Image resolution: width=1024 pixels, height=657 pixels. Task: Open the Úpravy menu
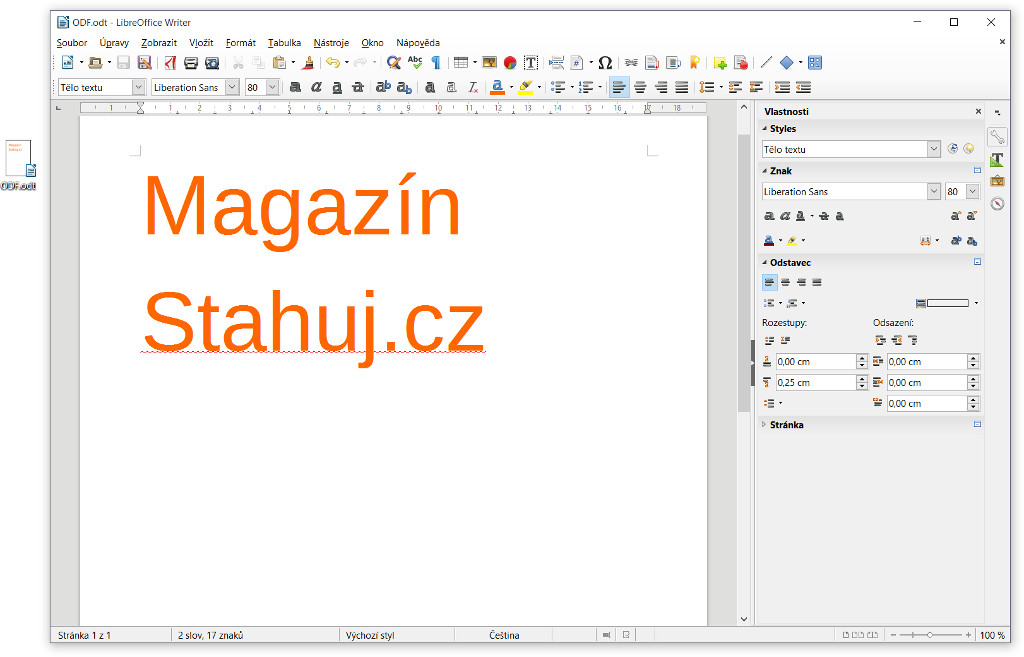(114, 43)
